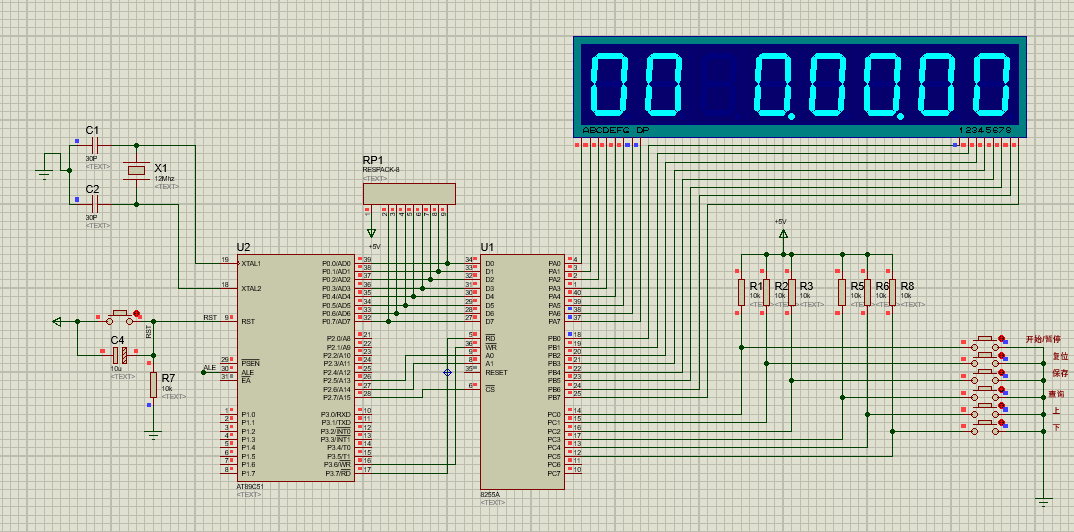The height and width of the screenshot is (532, 1074).
Task: Select resistor R7 below the reset circuit
Action: [153, 385]
